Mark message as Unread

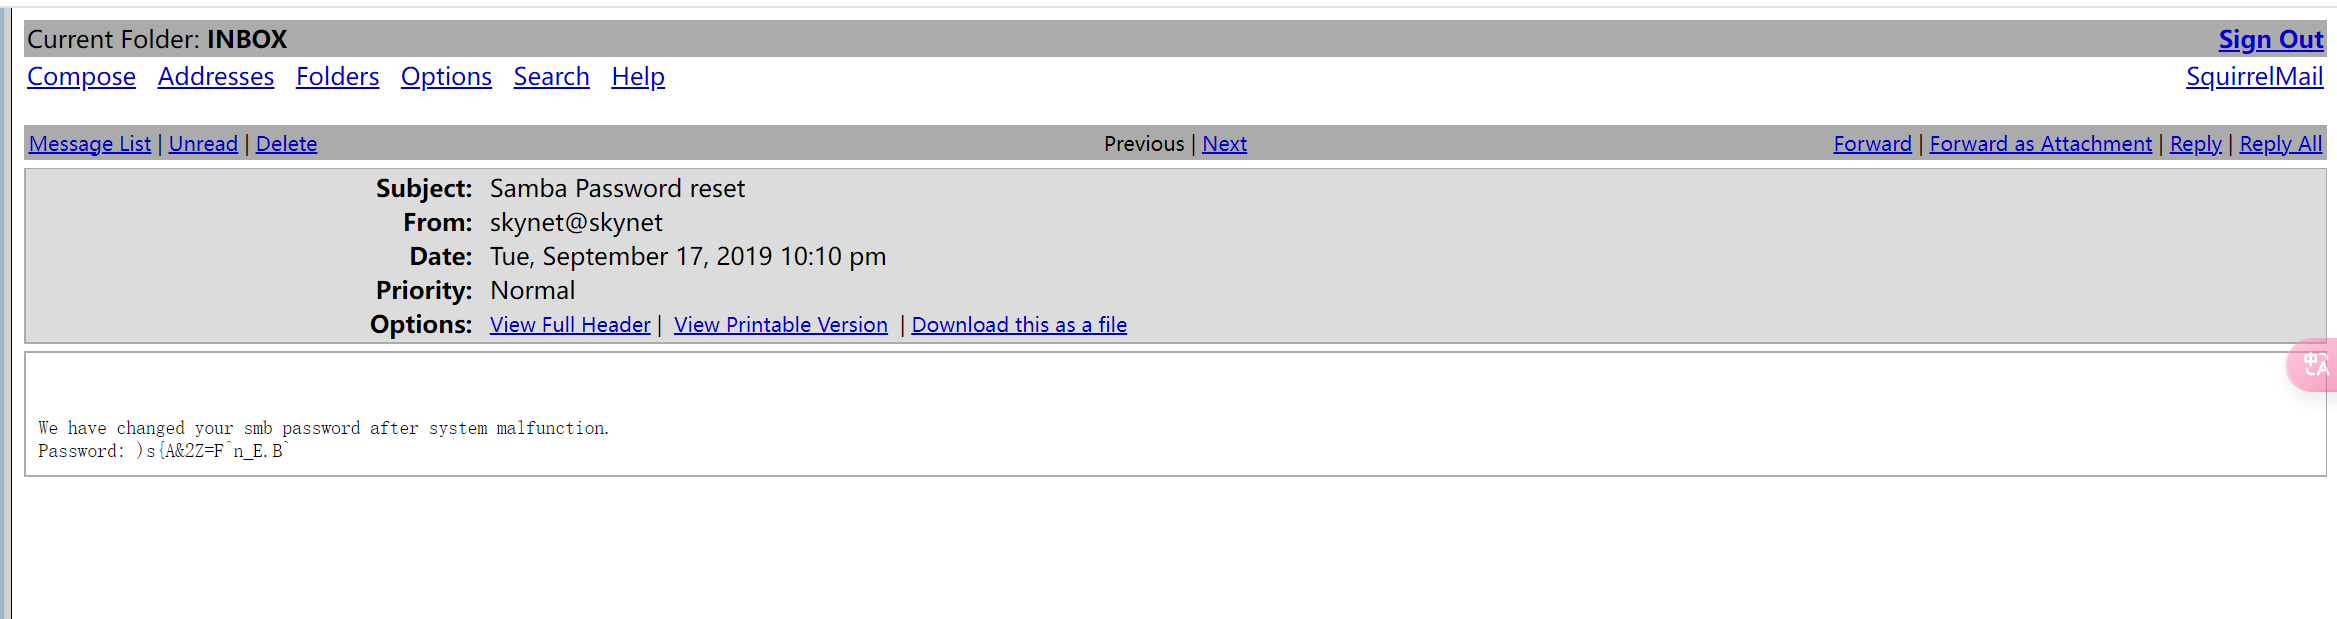point(203,144)
